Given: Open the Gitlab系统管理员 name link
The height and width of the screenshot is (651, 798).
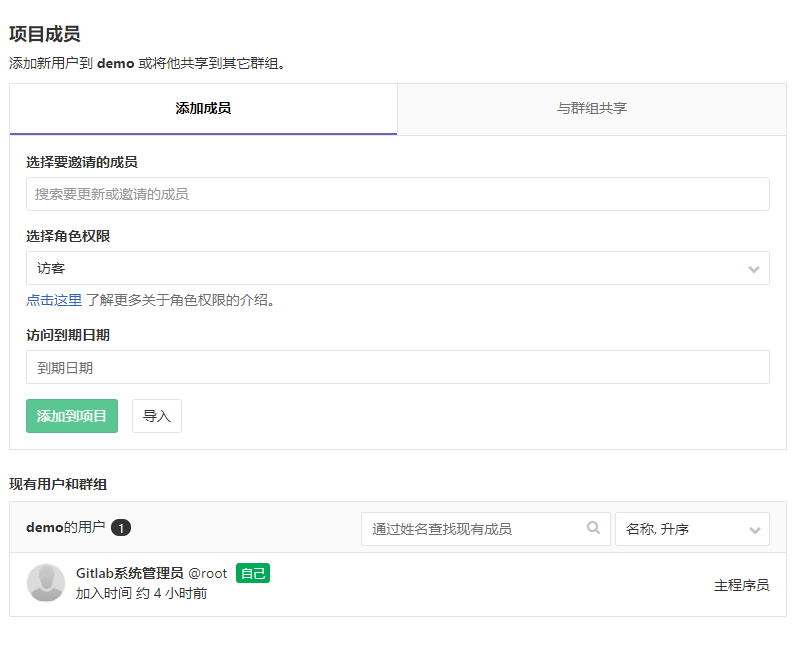Looking at the screenshot, I should point(130,573).
